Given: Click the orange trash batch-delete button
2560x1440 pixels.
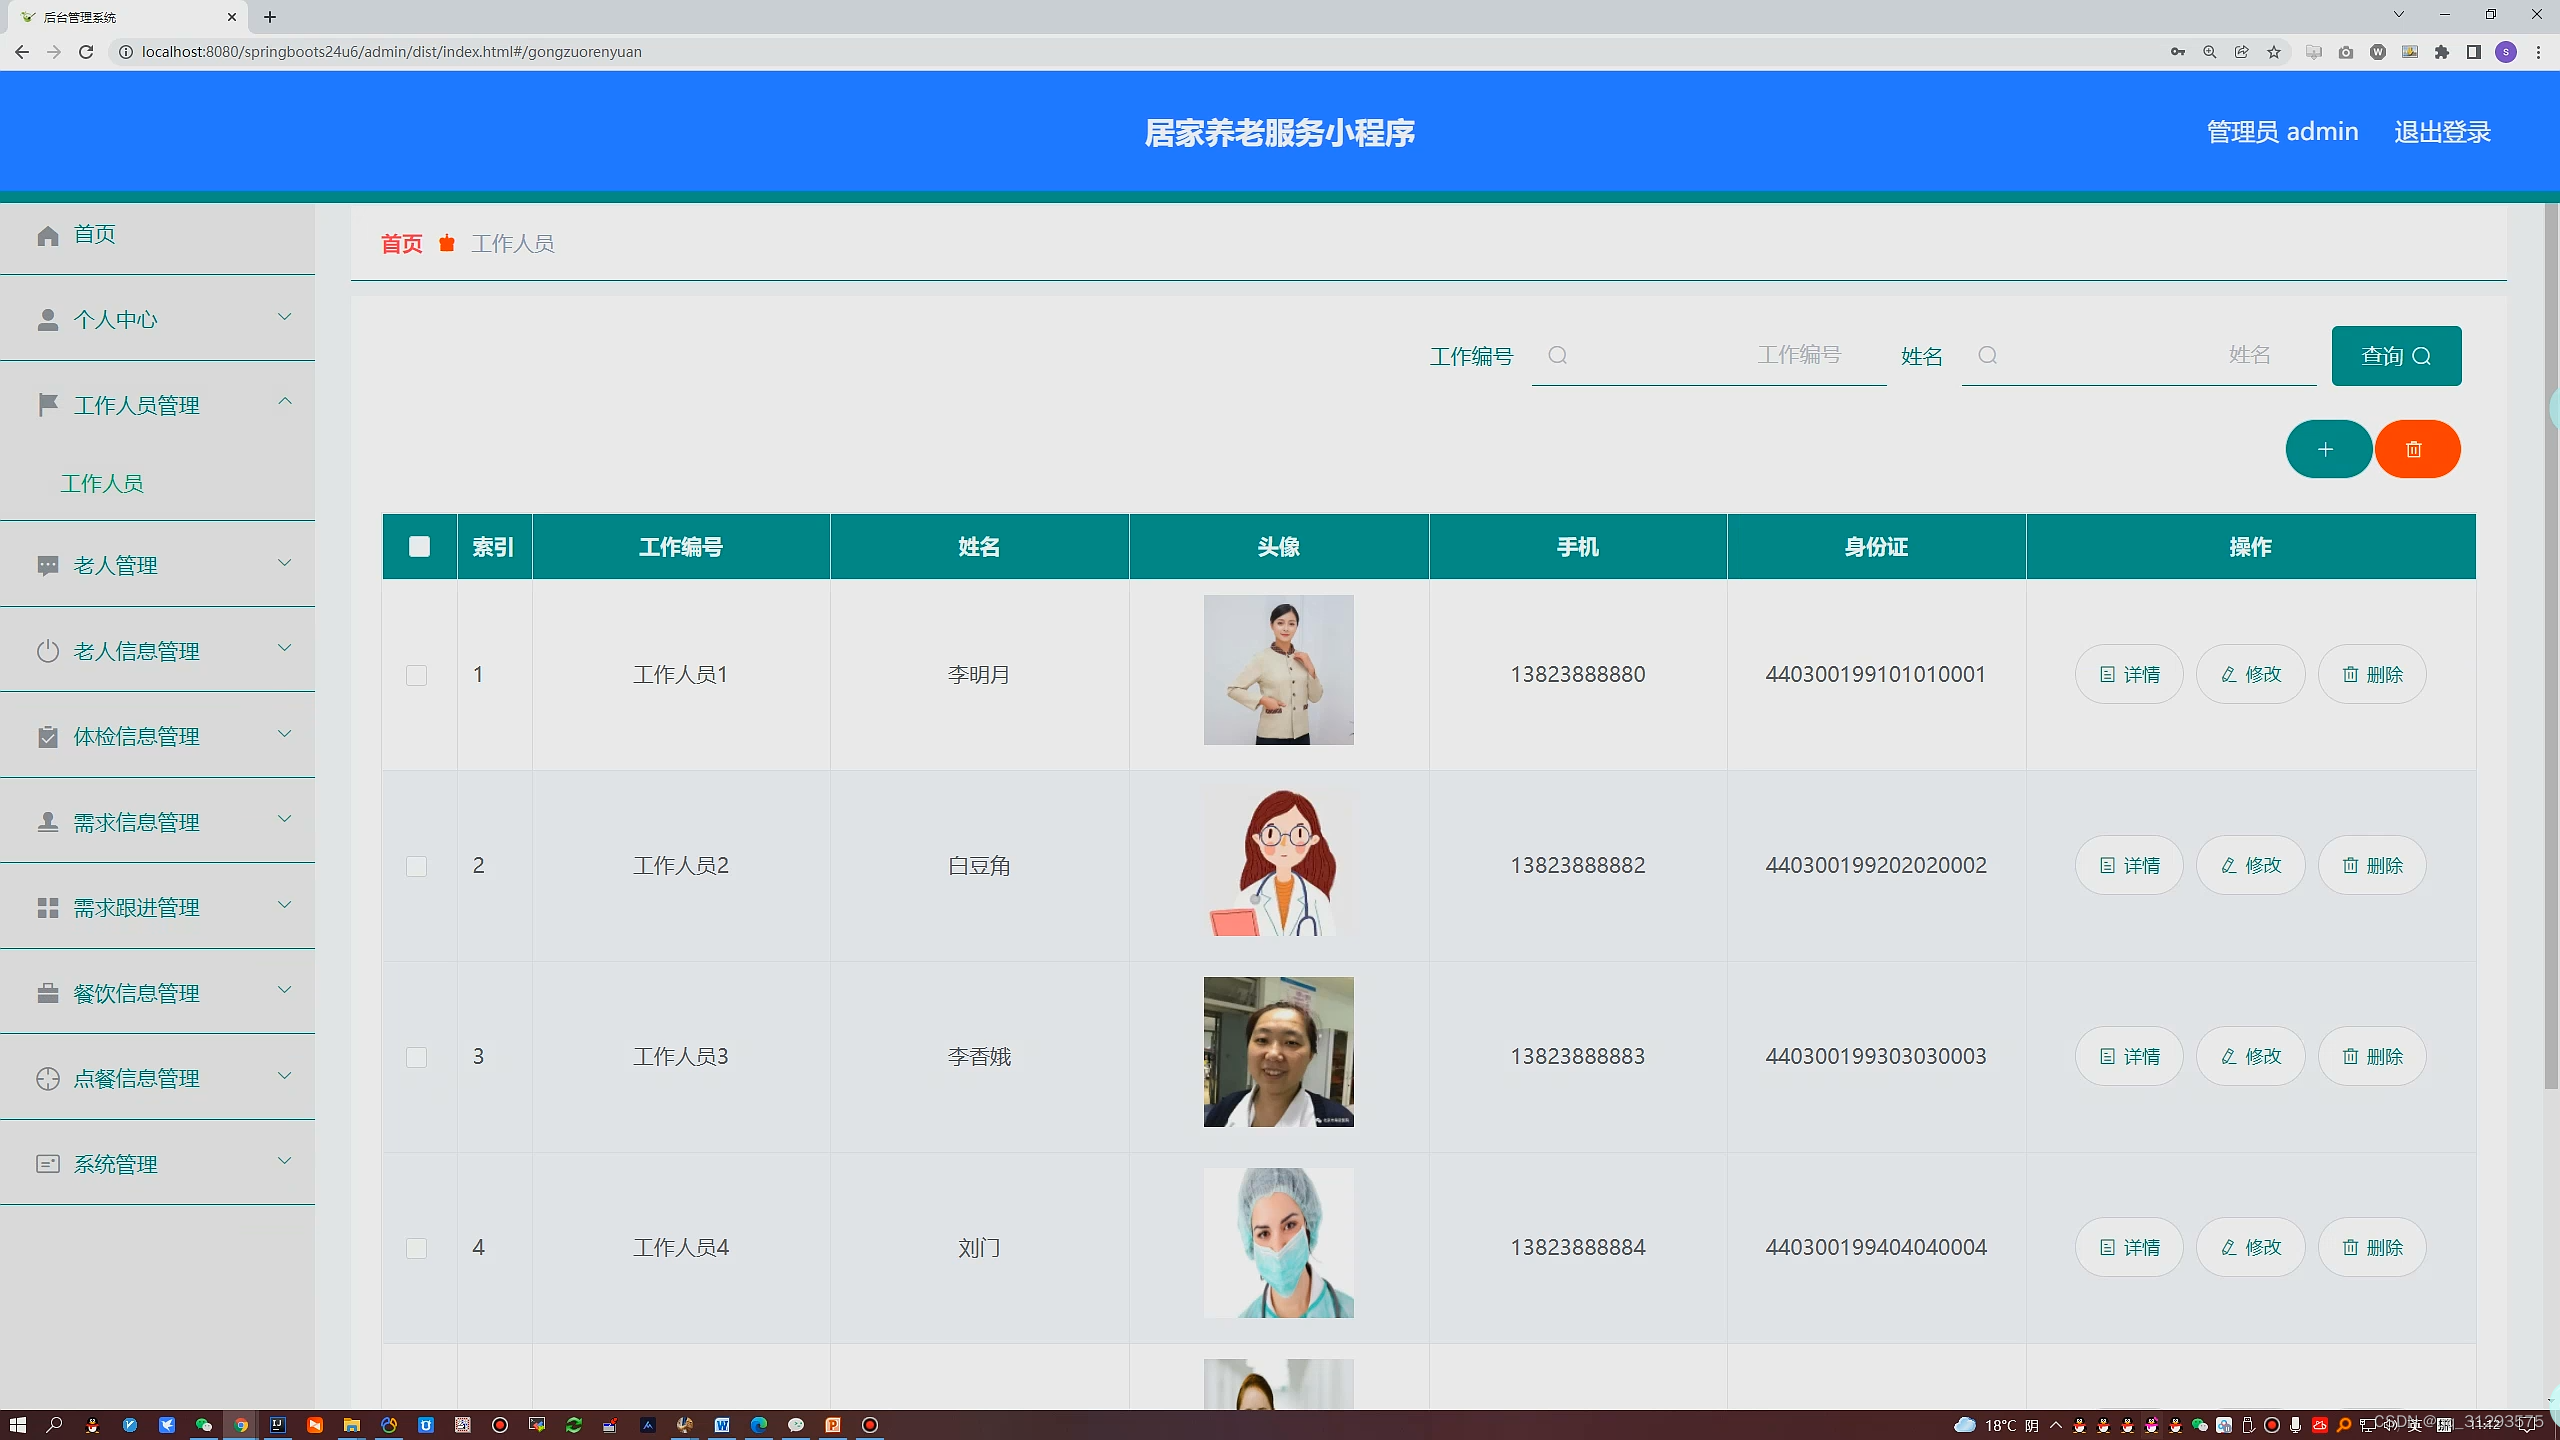Looking at the screenshot, I should tap(2416, 449).
